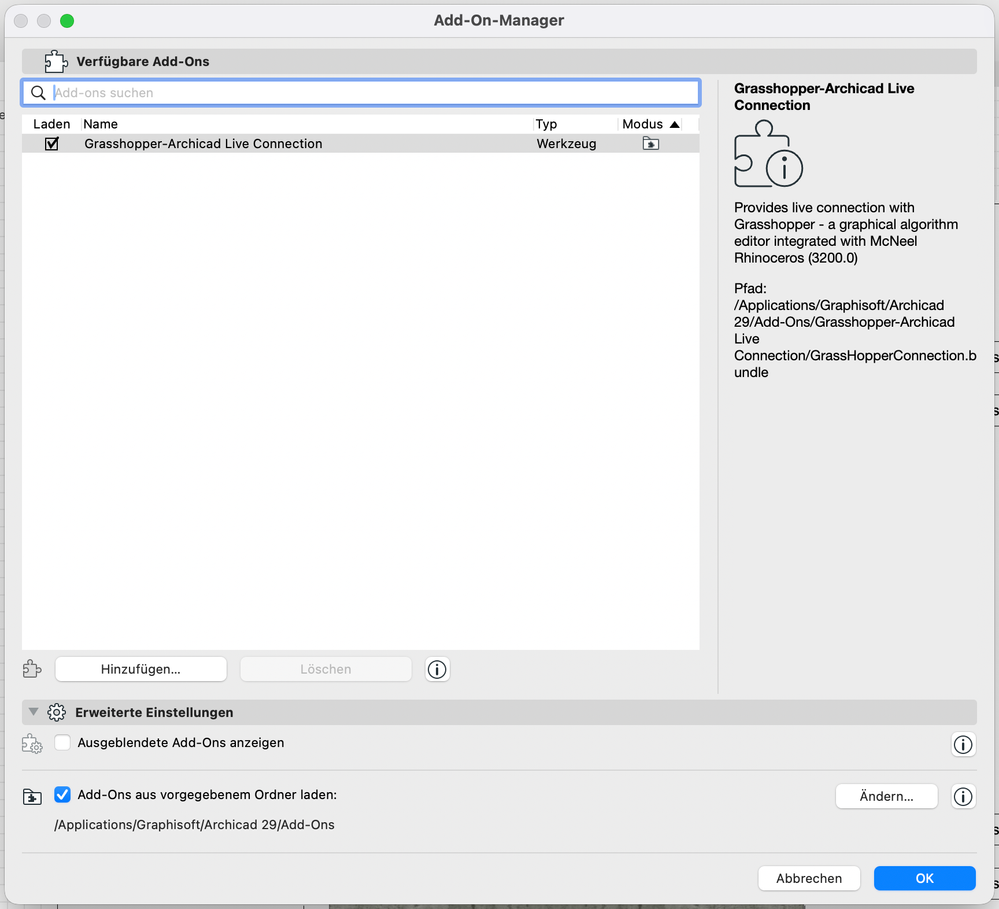Click the magnifier icon in the search field
Image resolution: width=999 pixels, height=909 pixels.
pos(38,93)
